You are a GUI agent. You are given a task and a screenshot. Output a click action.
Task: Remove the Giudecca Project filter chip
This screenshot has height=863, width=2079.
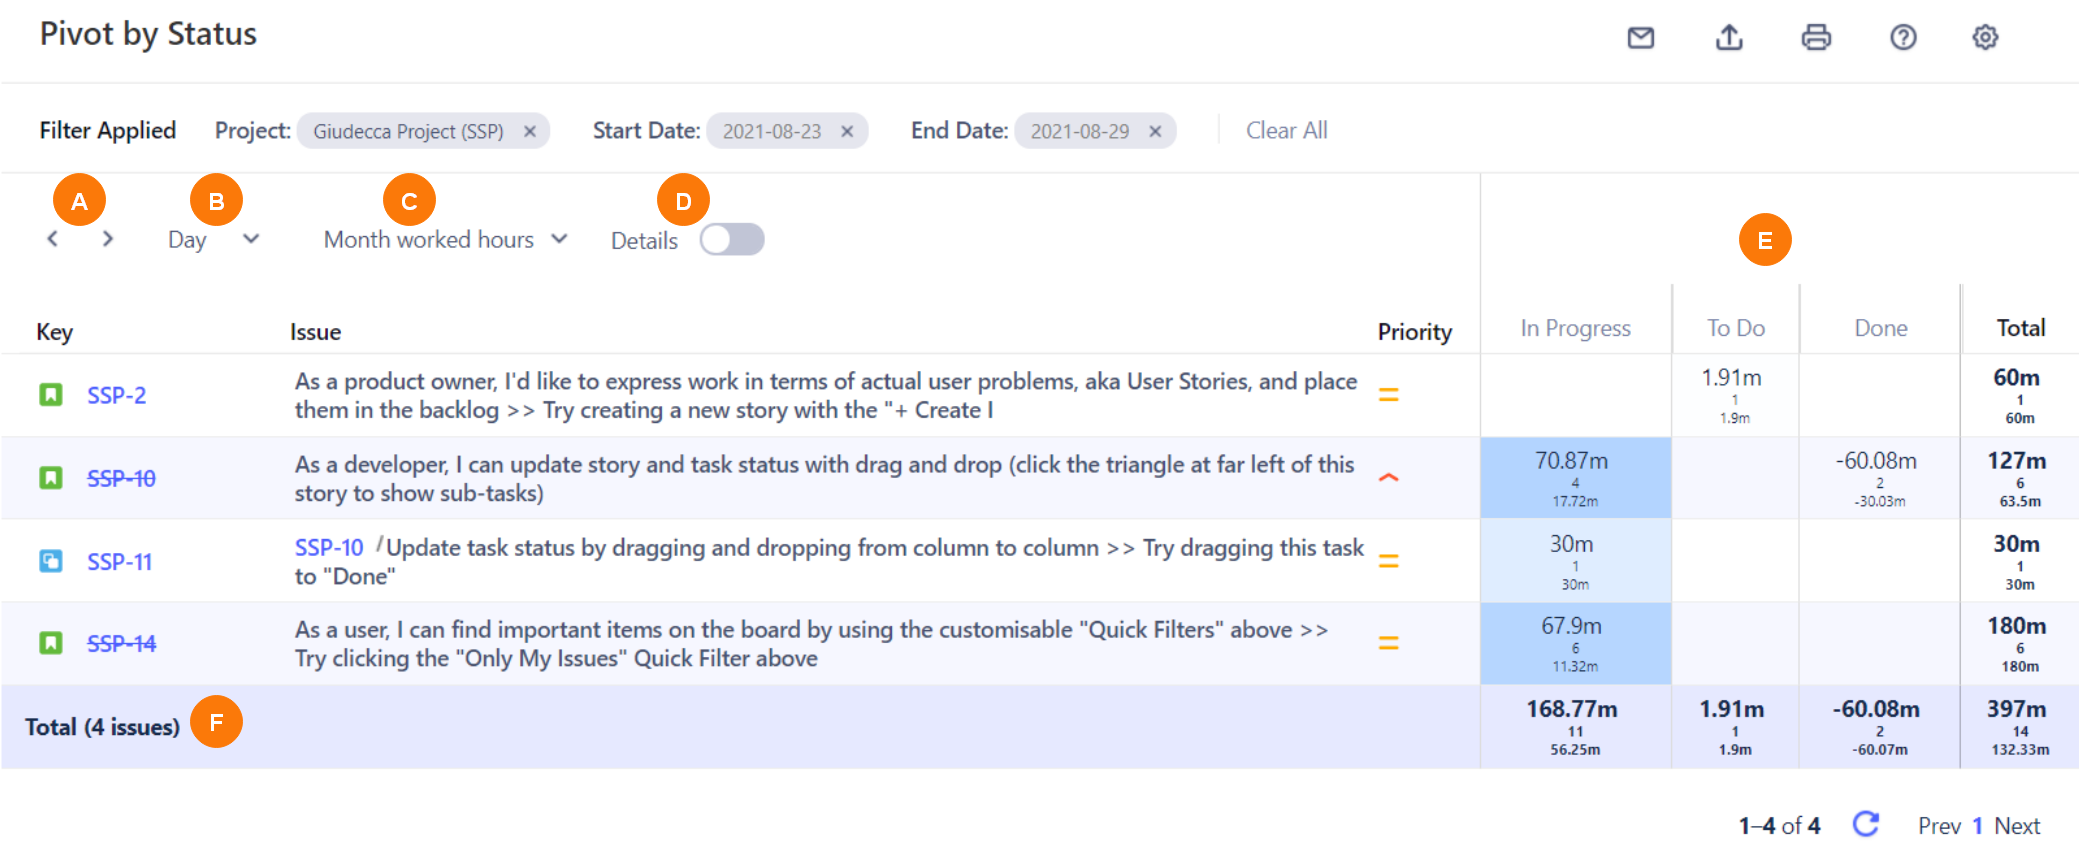click(530, 131)
